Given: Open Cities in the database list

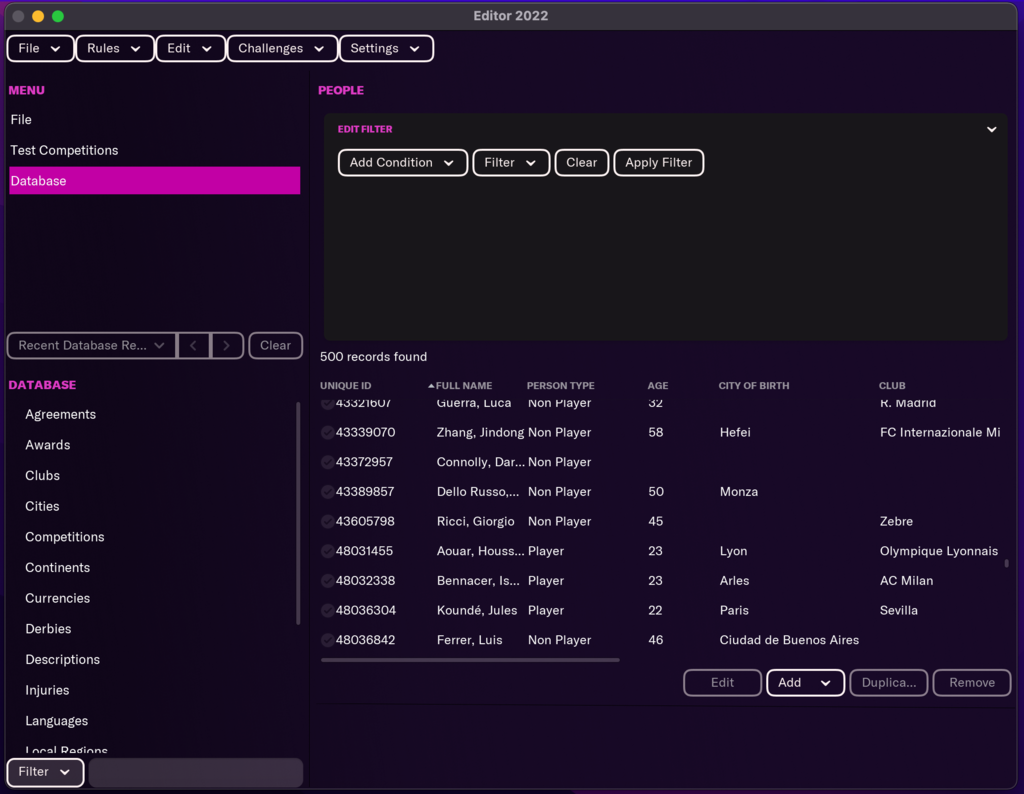Looking at the screenshot, I should (42, 507).
